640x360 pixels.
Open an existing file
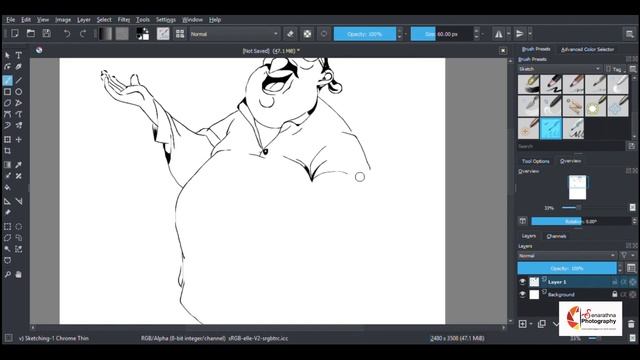(x=31, y=33)
